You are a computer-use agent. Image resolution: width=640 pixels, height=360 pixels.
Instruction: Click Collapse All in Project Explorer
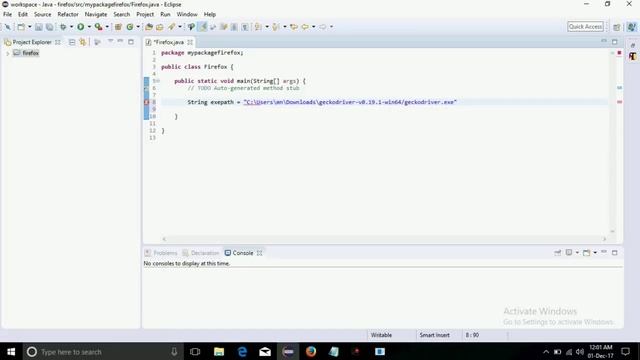72,42
